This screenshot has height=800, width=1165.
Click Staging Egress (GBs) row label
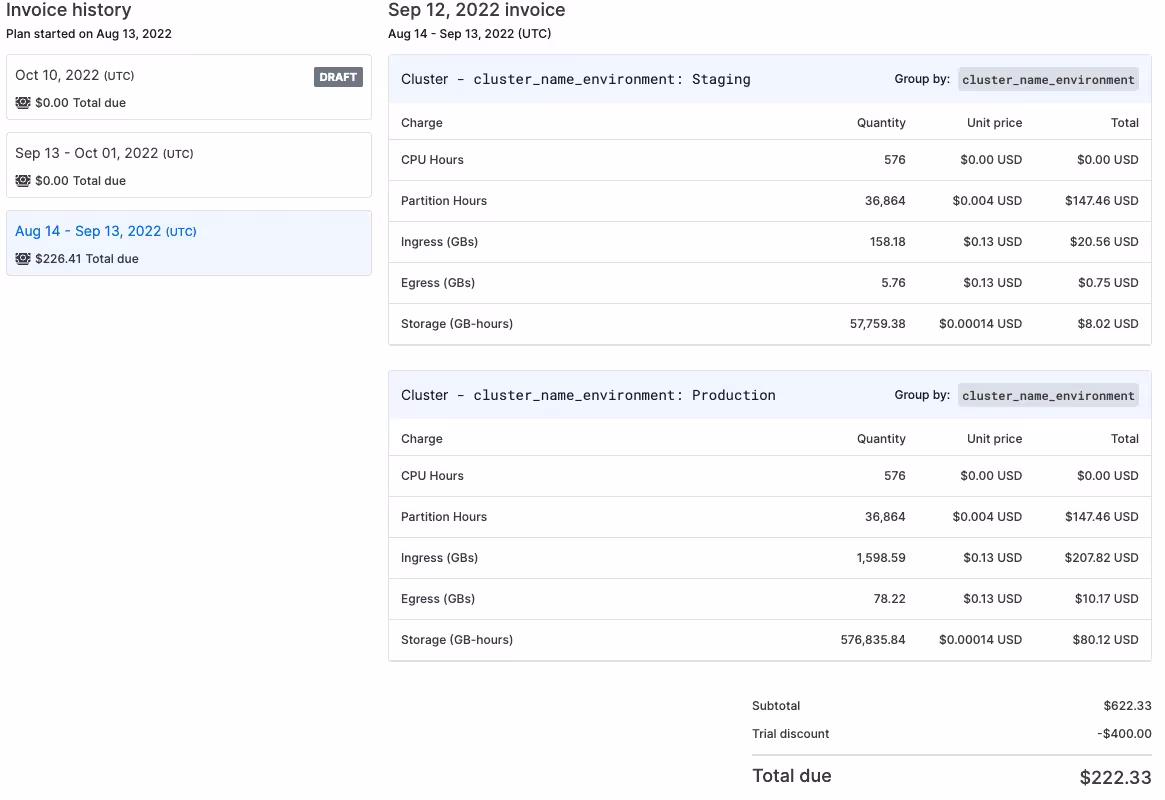pyautogui.click(x=438, y=283)
